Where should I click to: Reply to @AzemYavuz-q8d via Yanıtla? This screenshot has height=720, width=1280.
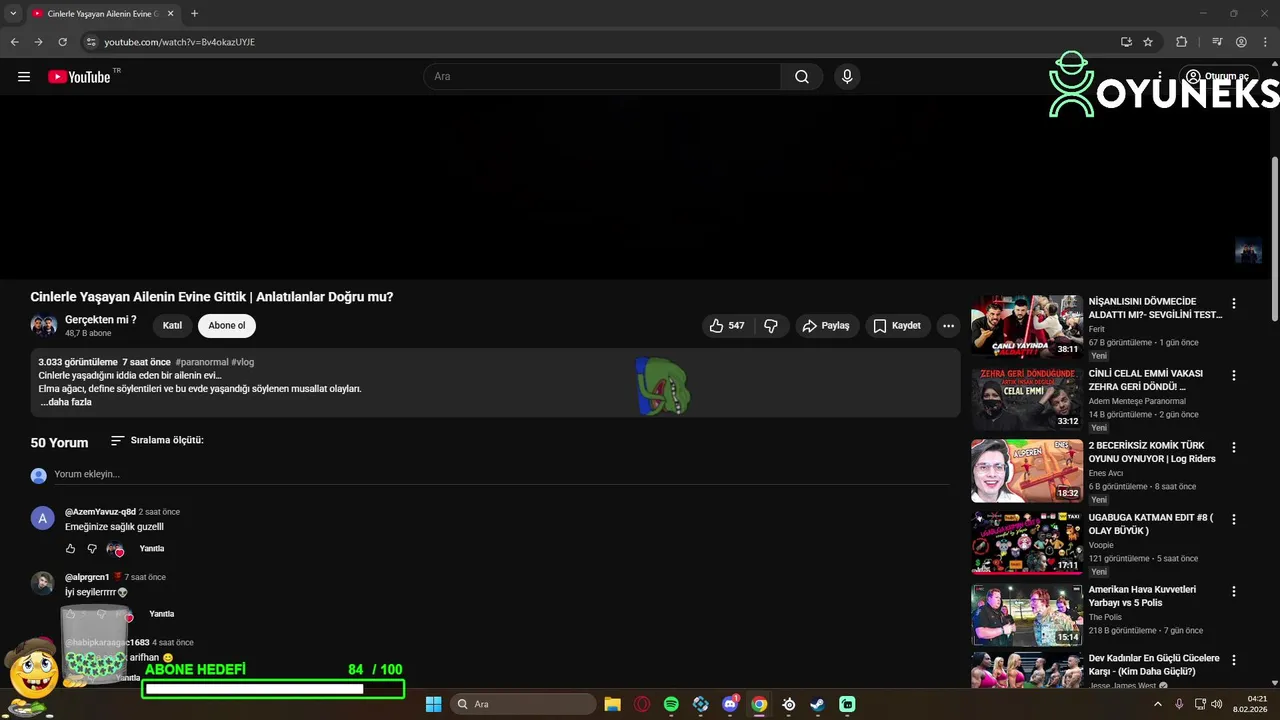(x=152, y=549)
